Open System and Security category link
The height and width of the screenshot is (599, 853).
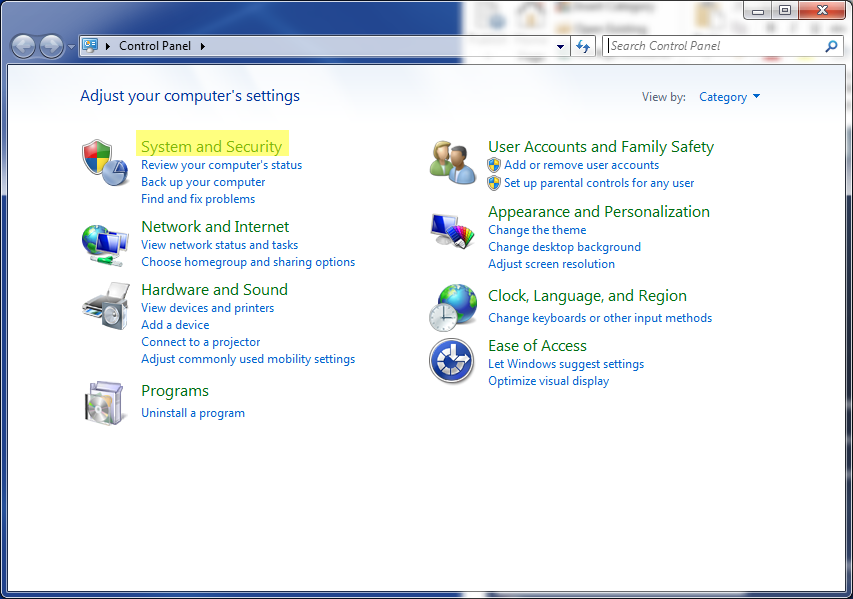coord(212,146)
